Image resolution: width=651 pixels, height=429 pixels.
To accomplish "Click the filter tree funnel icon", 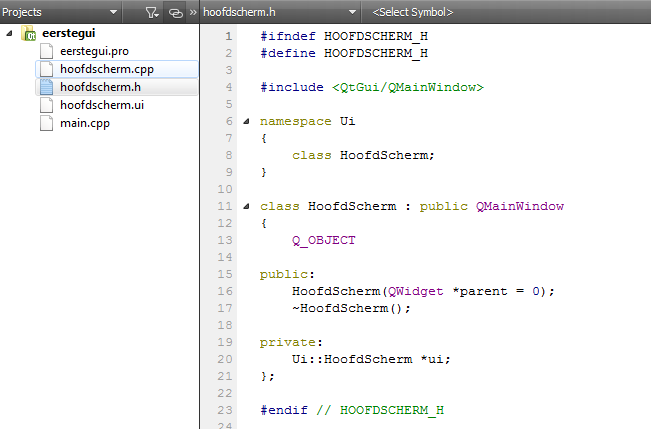I will click(149, 13).
